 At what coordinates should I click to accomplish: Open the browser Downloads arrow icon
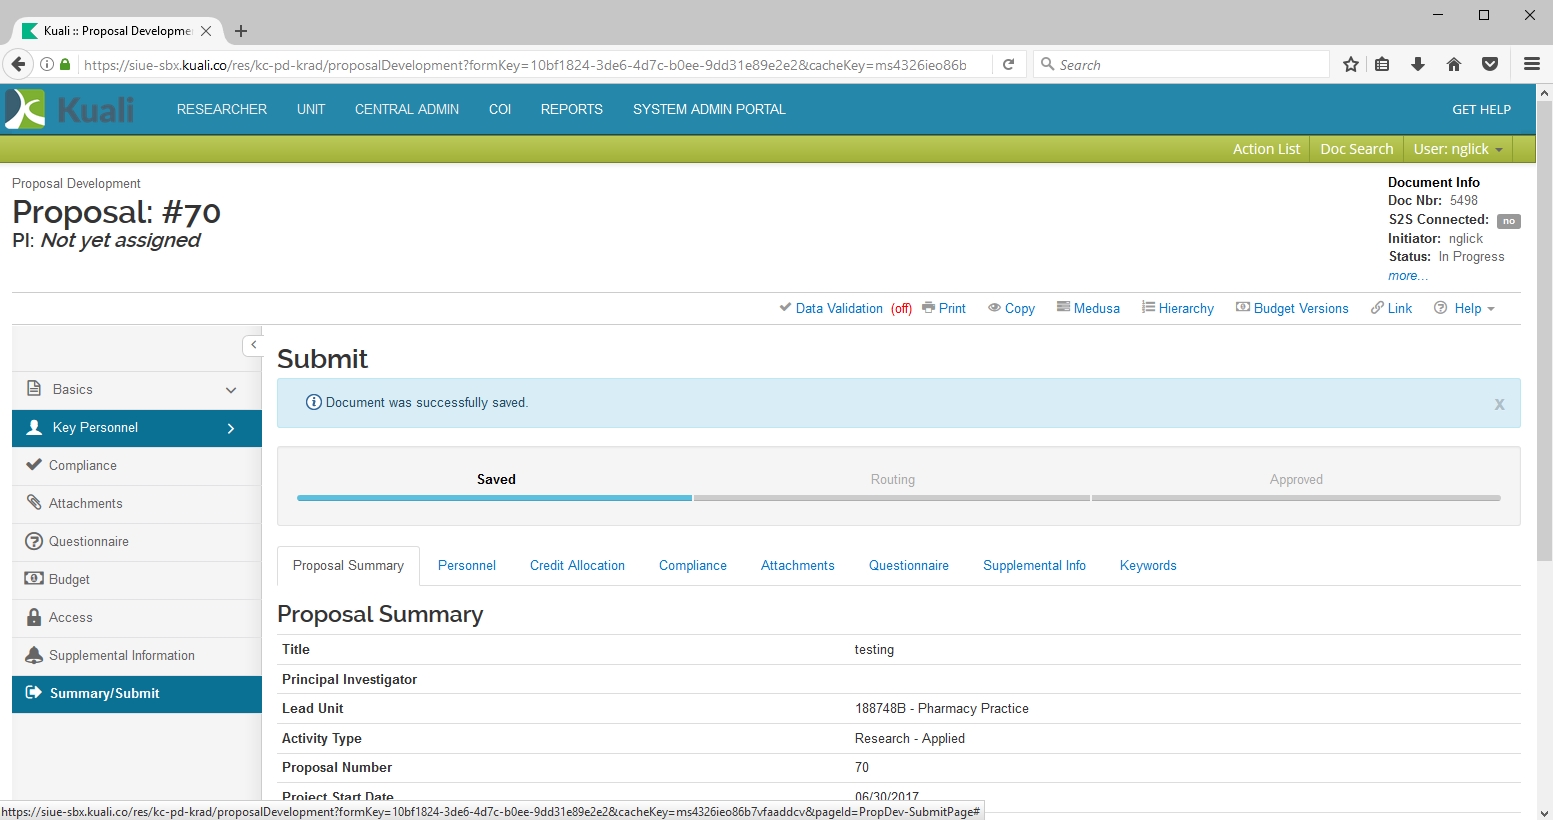coord(1418,65)
